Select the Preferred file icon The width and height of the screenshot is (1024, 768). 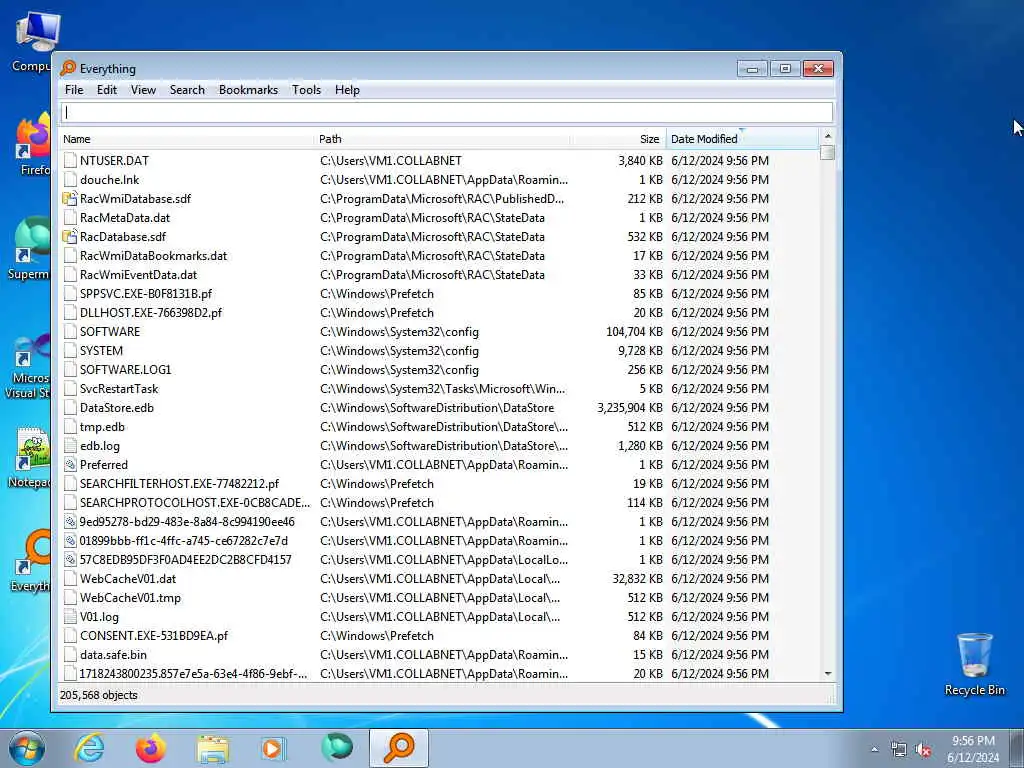point(70,465)
